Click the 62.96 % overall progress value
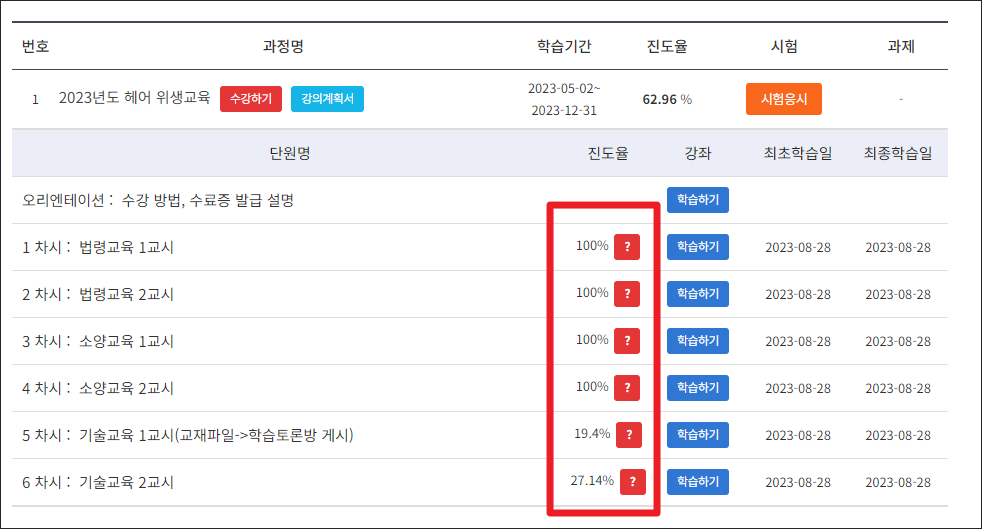Screen dimensions: 982x529 [667, 100]
